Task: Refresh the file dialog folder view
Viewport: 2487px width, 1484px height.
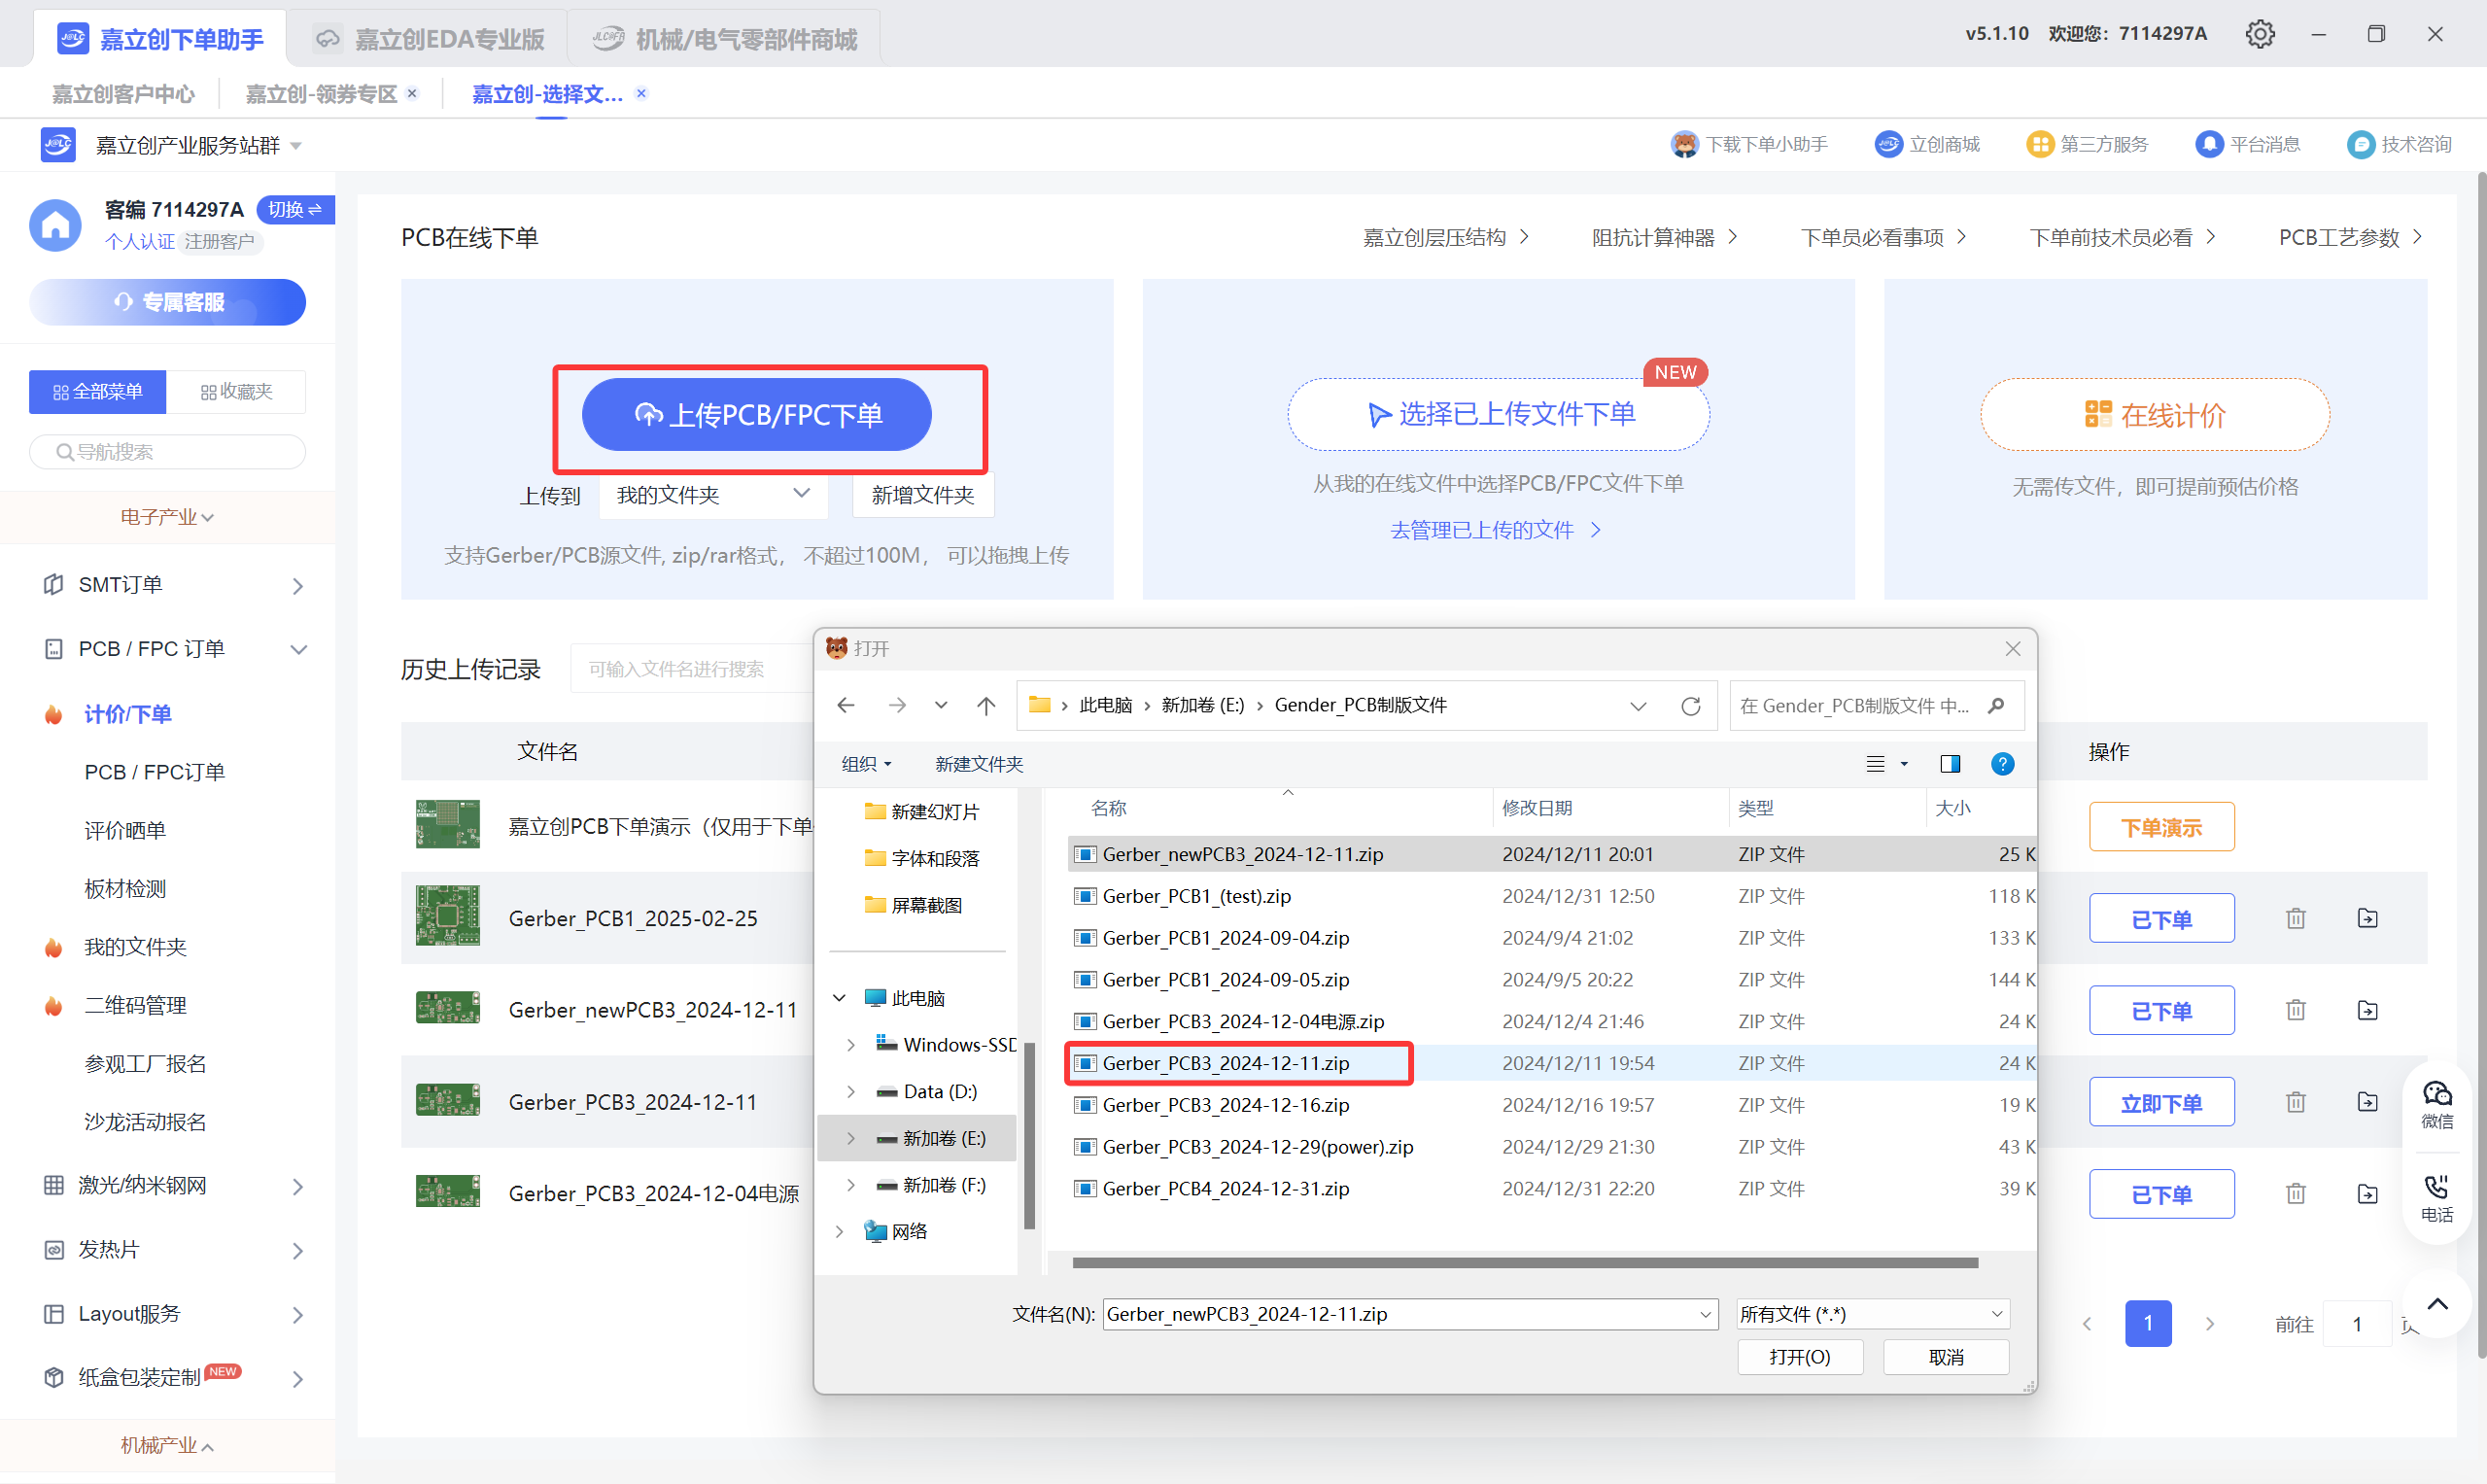Action: (1690, 706)
